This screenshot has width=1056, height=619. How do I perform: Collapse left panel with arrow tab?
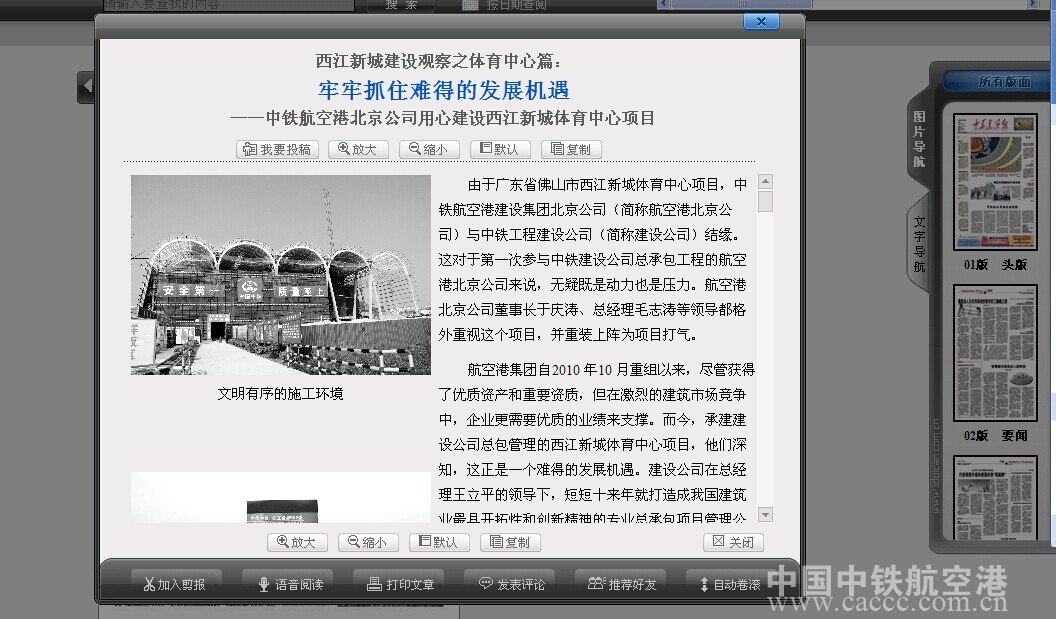86,87
